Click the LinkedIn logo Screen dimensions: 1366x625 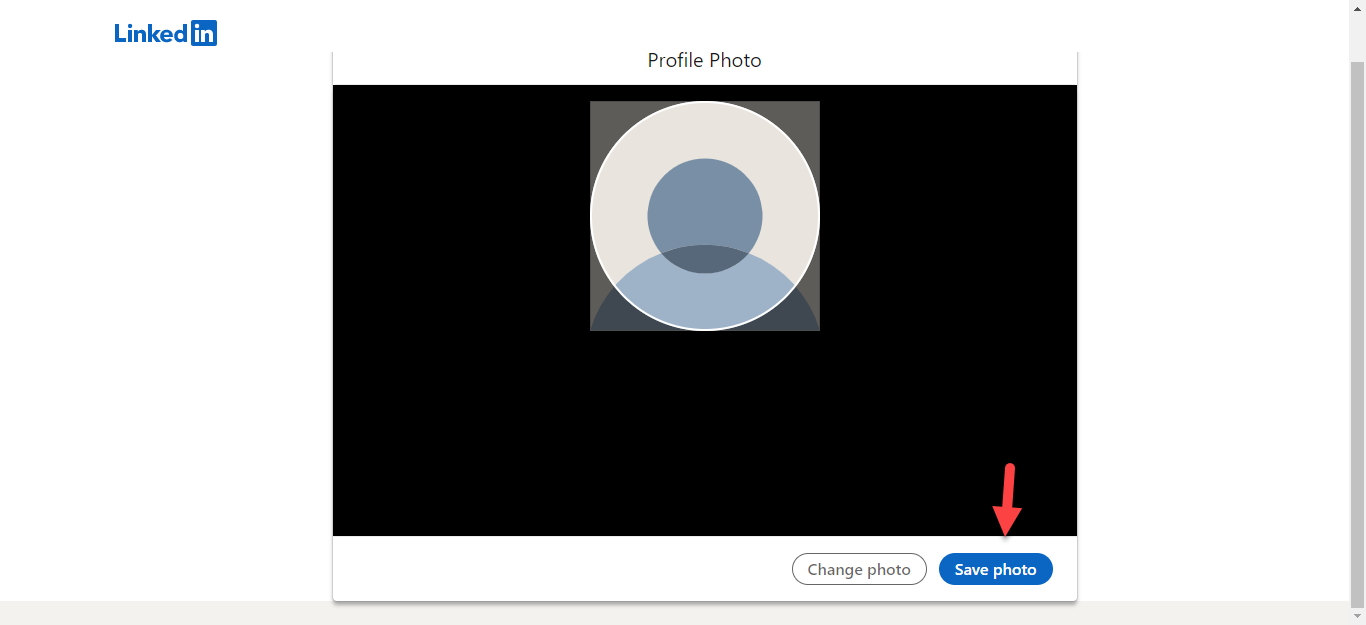click(166, 33)
